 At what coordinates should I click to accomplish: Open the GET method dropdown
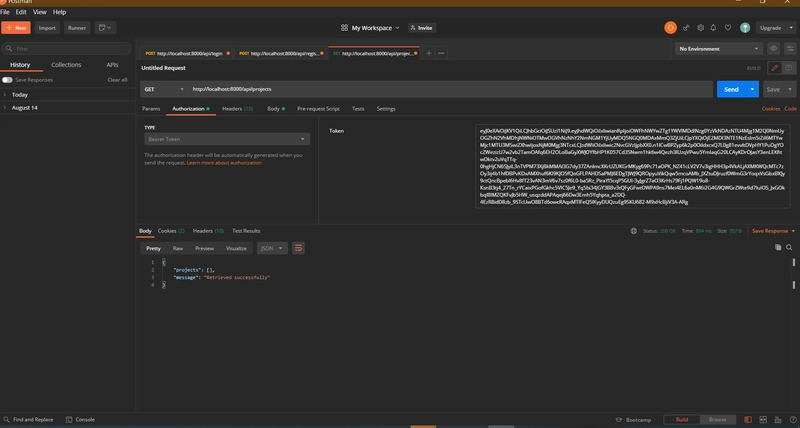point(164,89)
